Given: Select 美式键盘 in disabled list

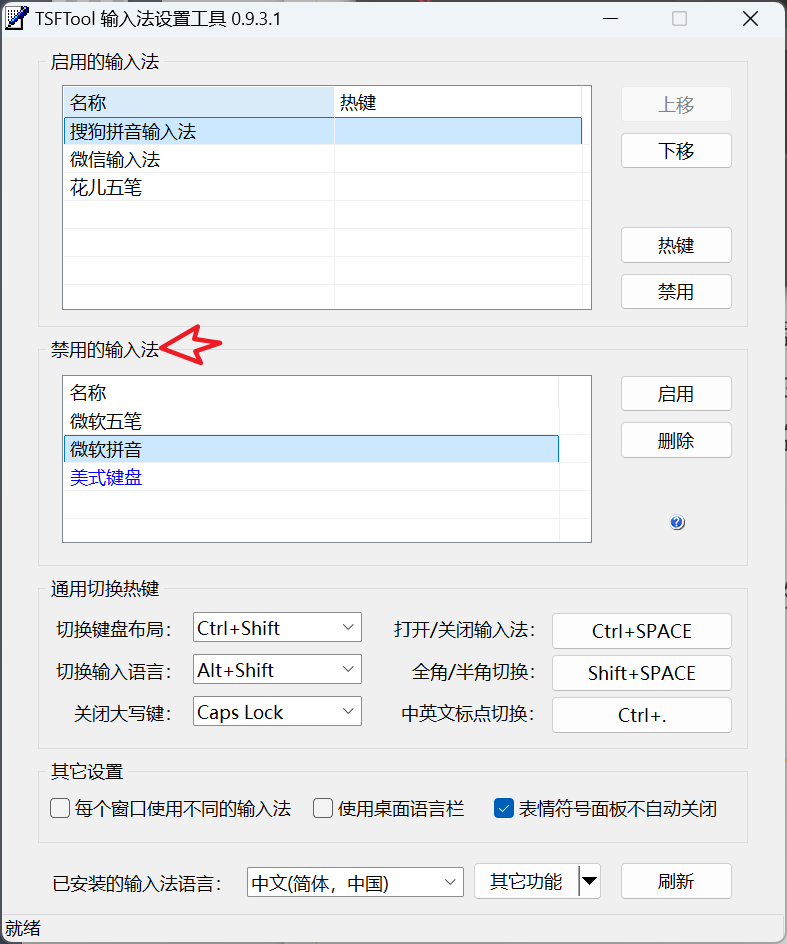Looking at the screenshot, I should [x=311, y=477].
